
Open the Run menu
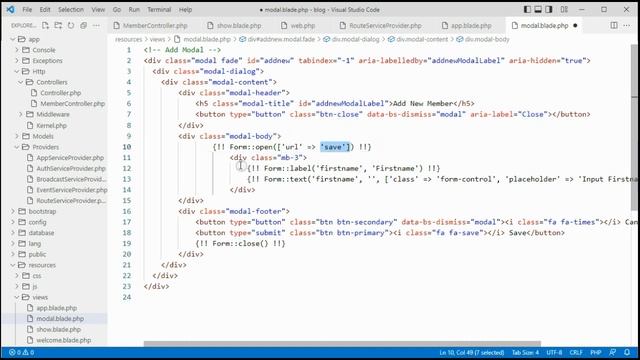point(134,9)
